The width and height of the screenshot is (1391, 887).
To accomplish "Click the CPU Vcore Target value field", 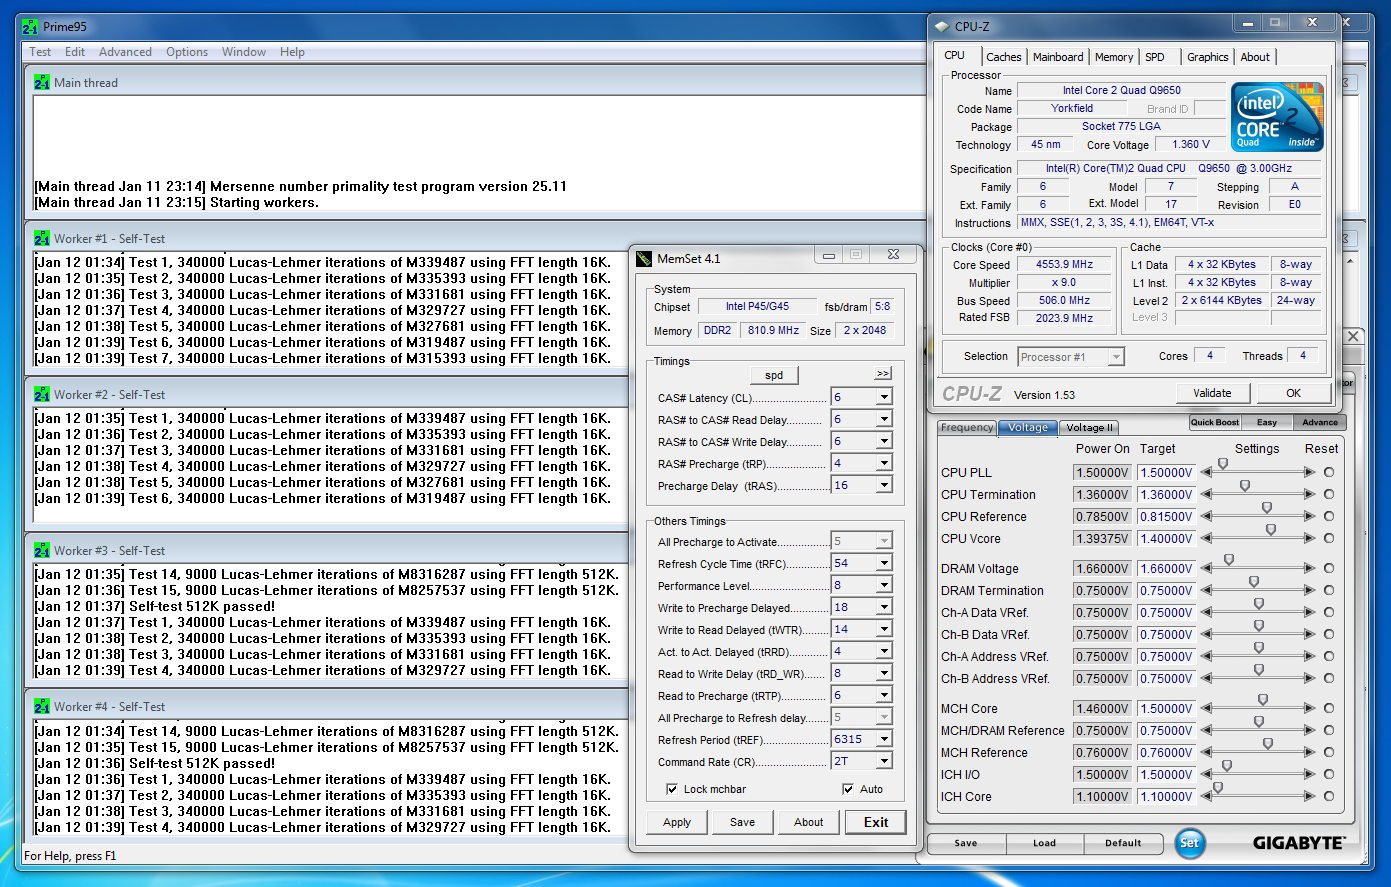I will 1166,538.
